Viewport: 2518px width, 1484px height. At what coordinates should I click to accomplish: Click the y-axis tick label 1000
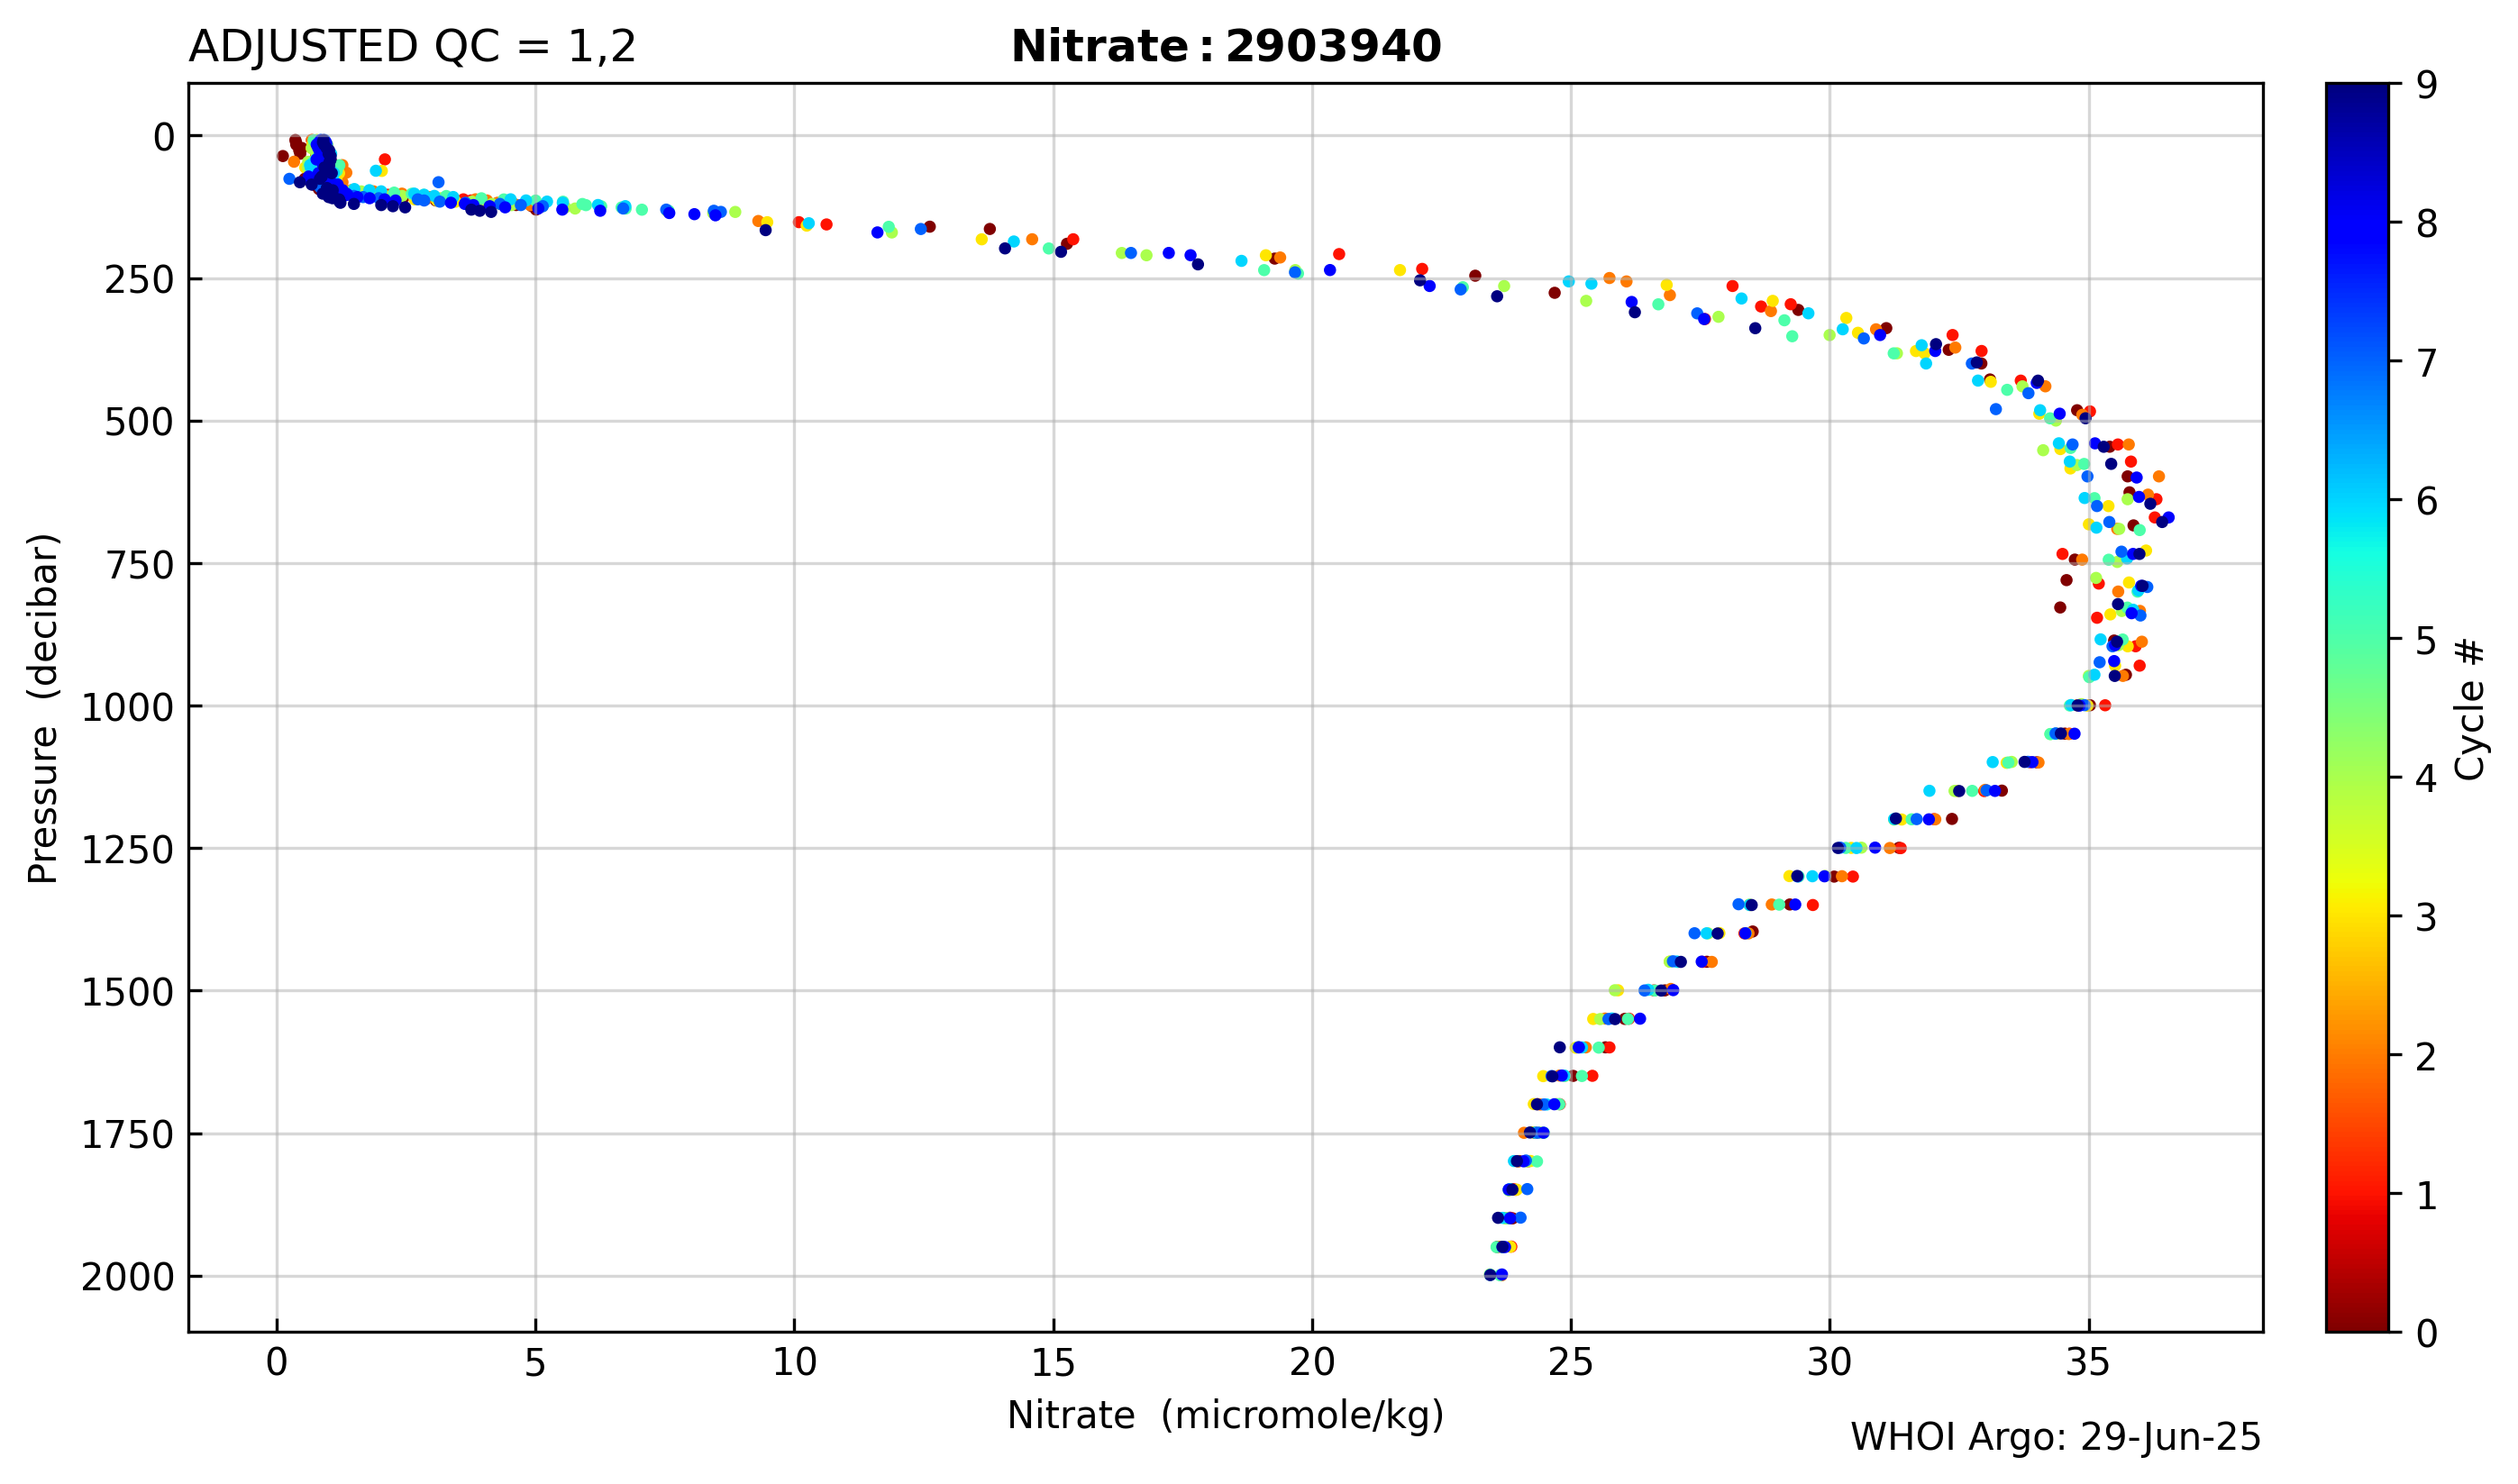click(128, 708)
